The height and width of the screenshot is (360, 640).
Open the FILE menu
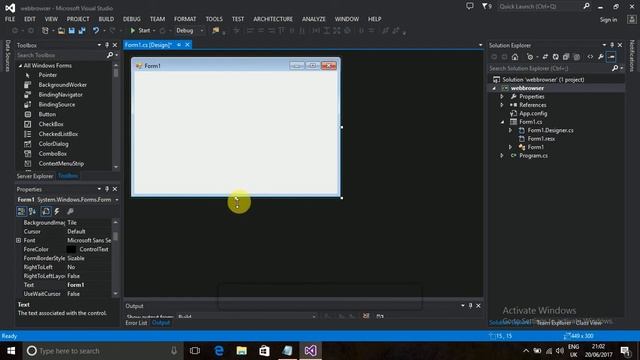pos(10,19)
